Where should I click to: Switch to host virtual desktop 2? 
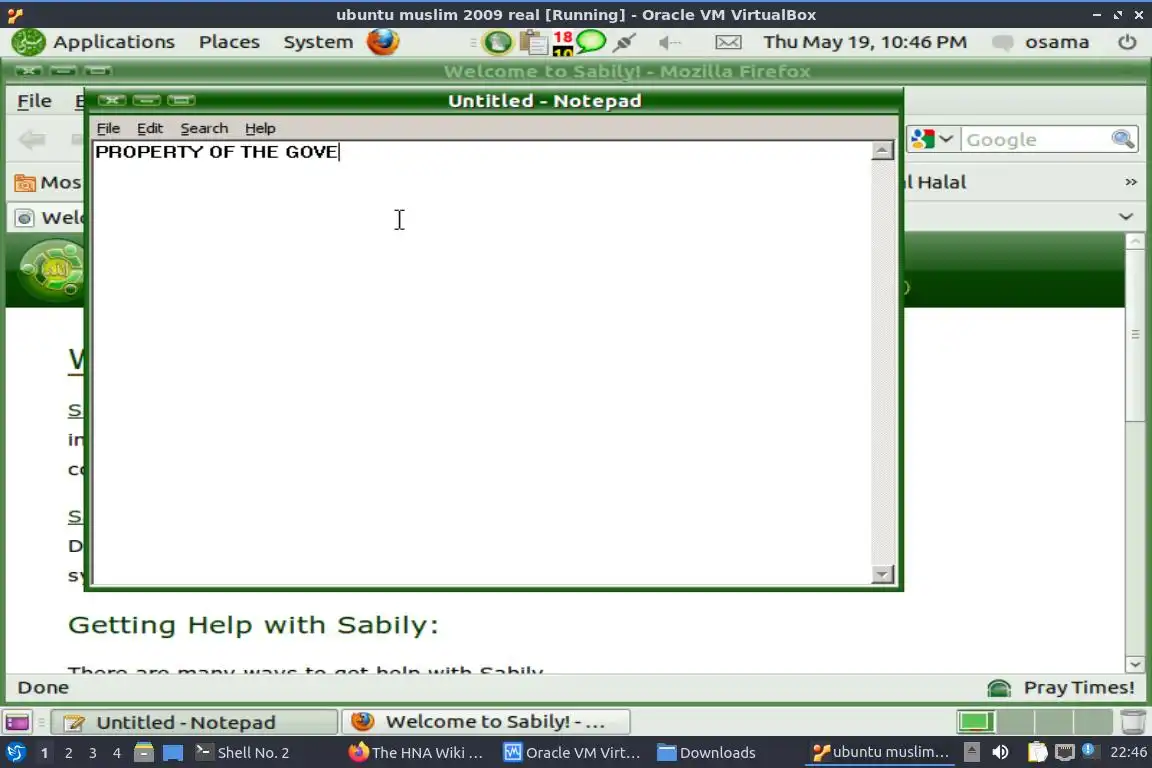(x=68, y=753)
